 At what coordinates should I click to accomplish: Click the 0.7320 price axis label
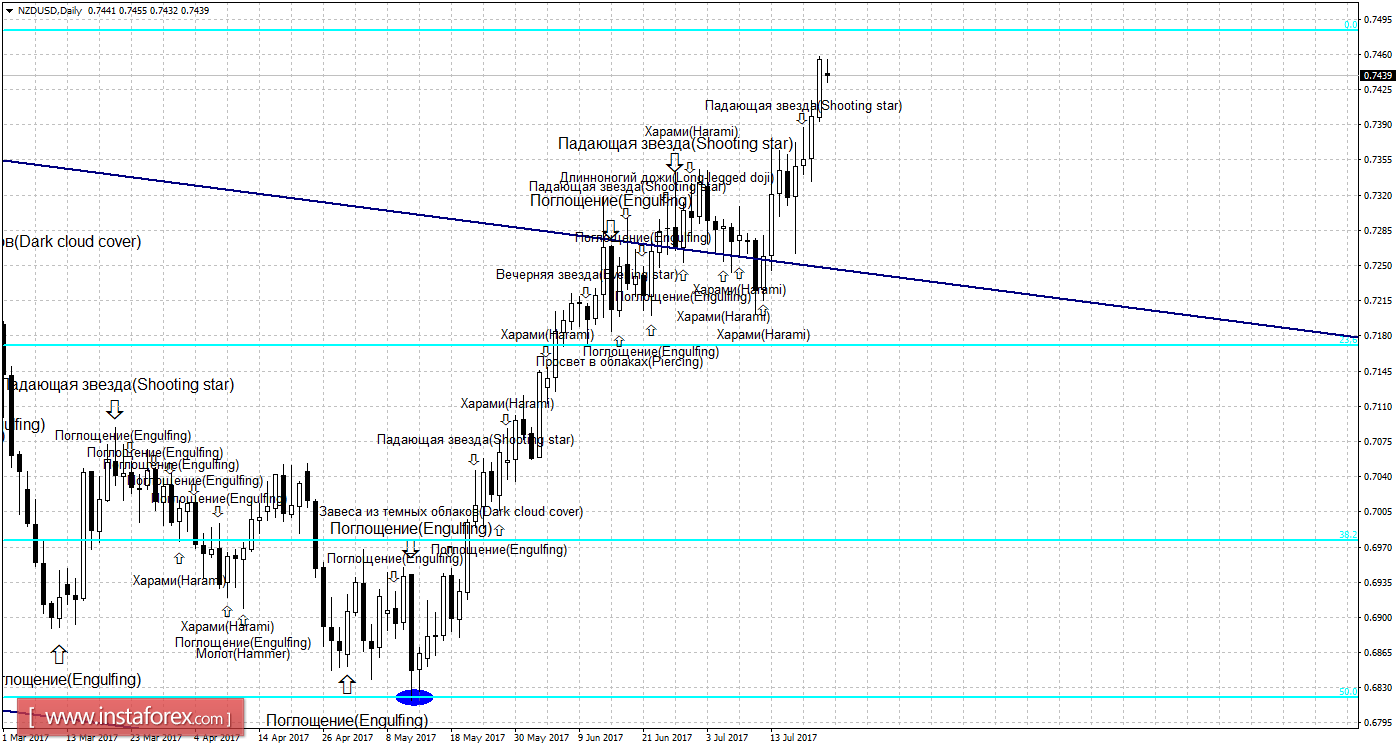1377,195
